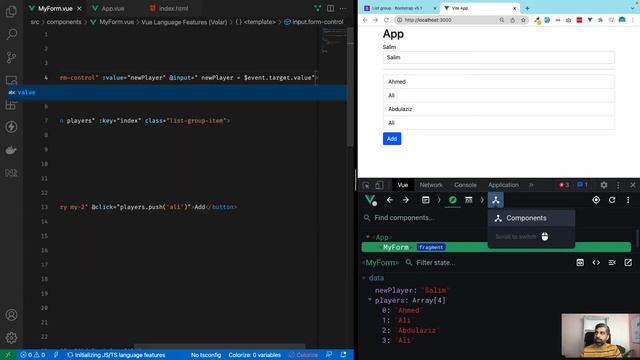Click the Salim text input field
The height and width of the screenshot is (360, 640).
[x=498, y=58]
